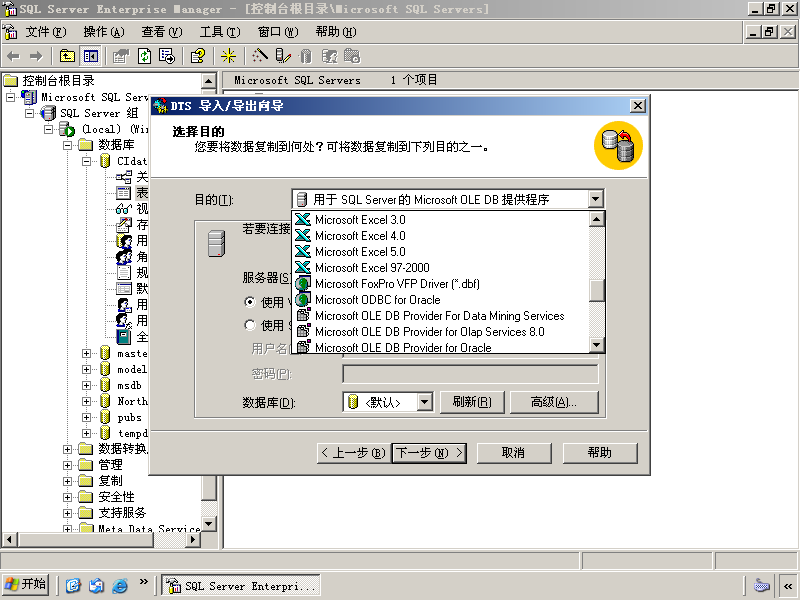Open the 帮助(H) menu
The height and width of the screenshot is (600, 800).
[x=336, y=32]
